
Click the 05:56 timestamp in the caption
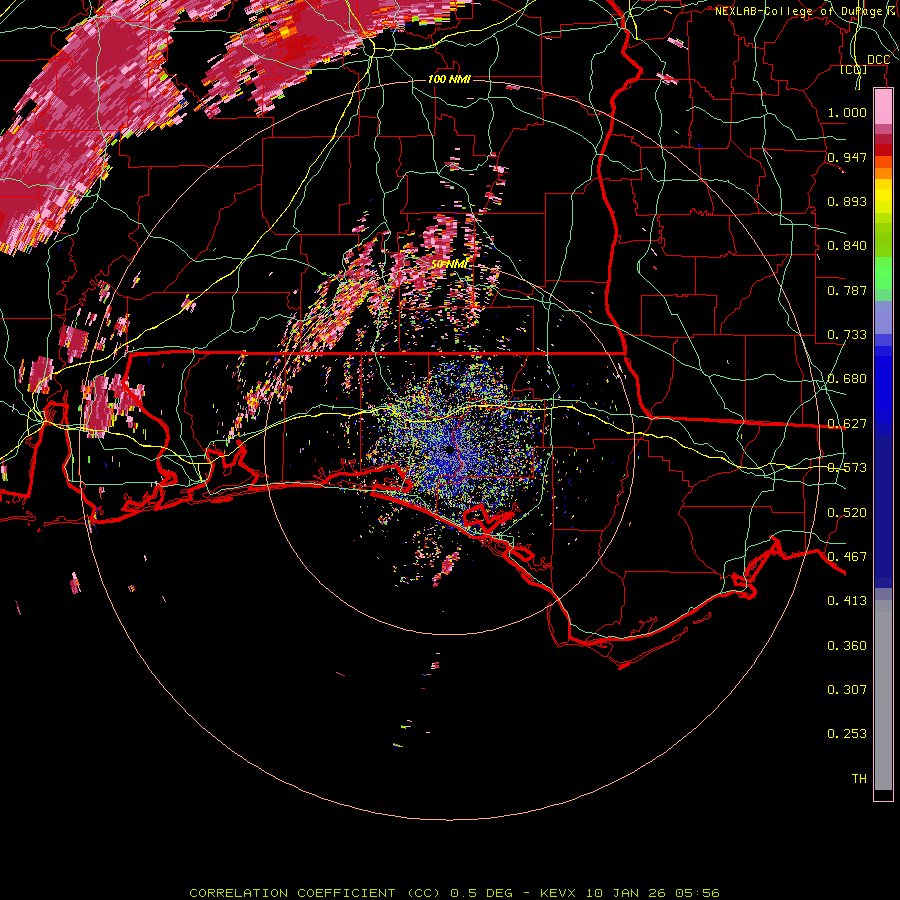coord(697,893)
